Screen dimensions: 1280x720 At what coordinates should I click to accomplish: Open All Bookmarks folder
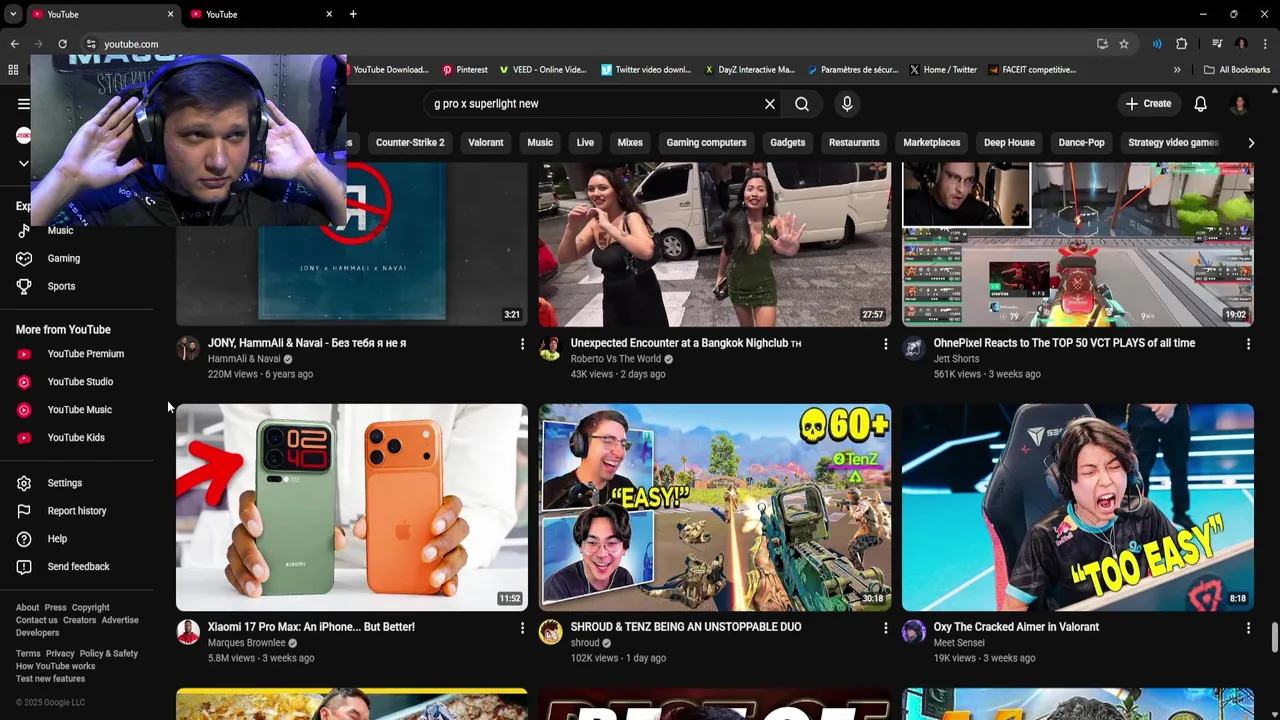click(x=1237, y=70)
